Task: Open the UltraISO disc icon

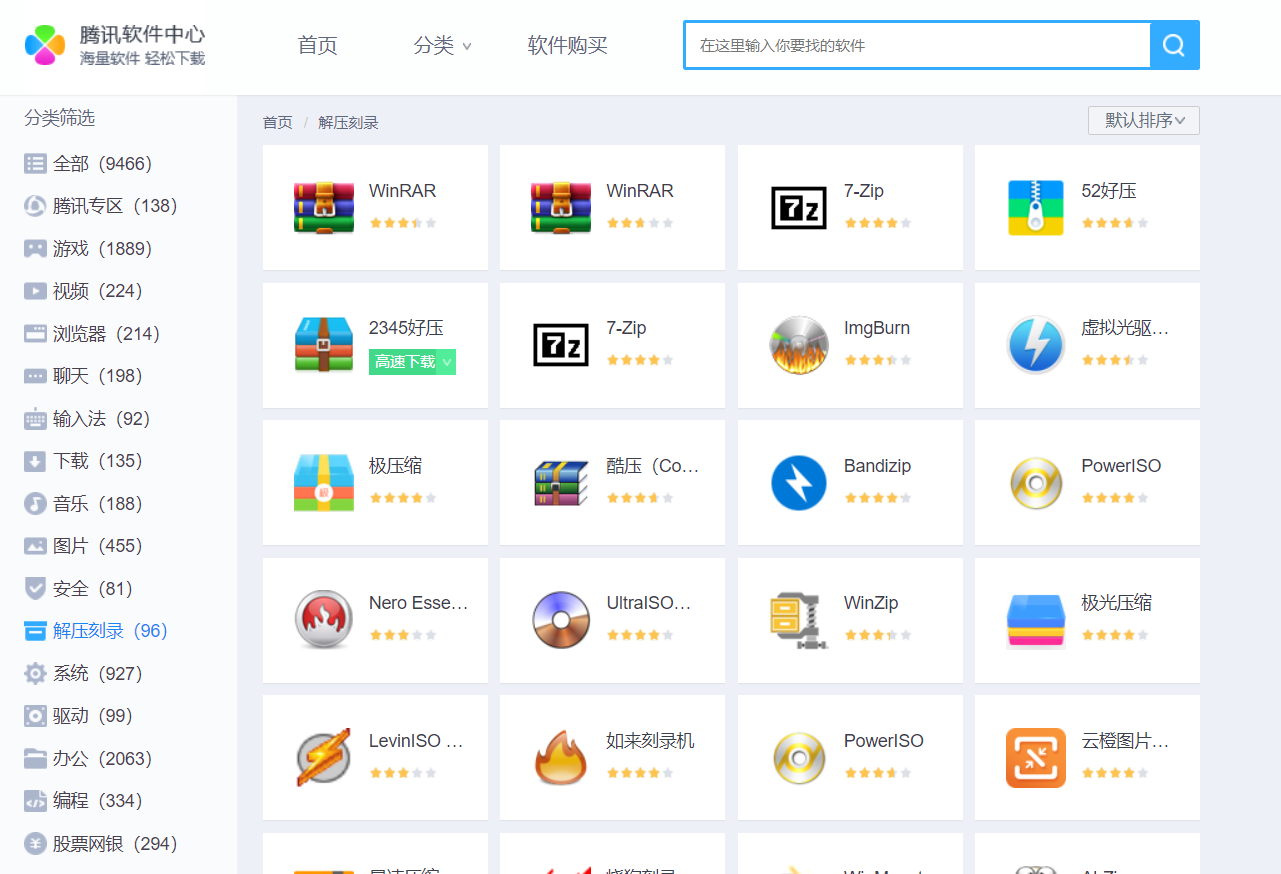Action: click(561, 620)
